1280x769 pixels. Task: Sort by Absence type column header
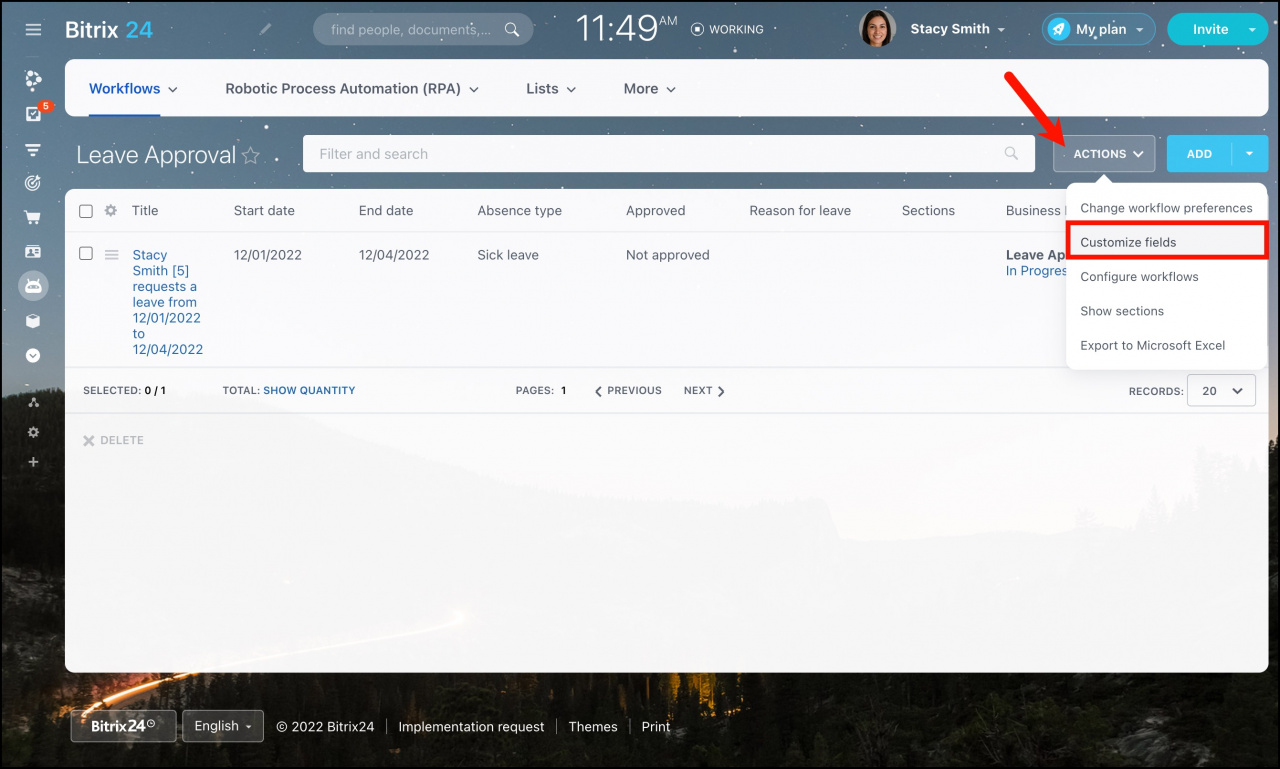519,211
